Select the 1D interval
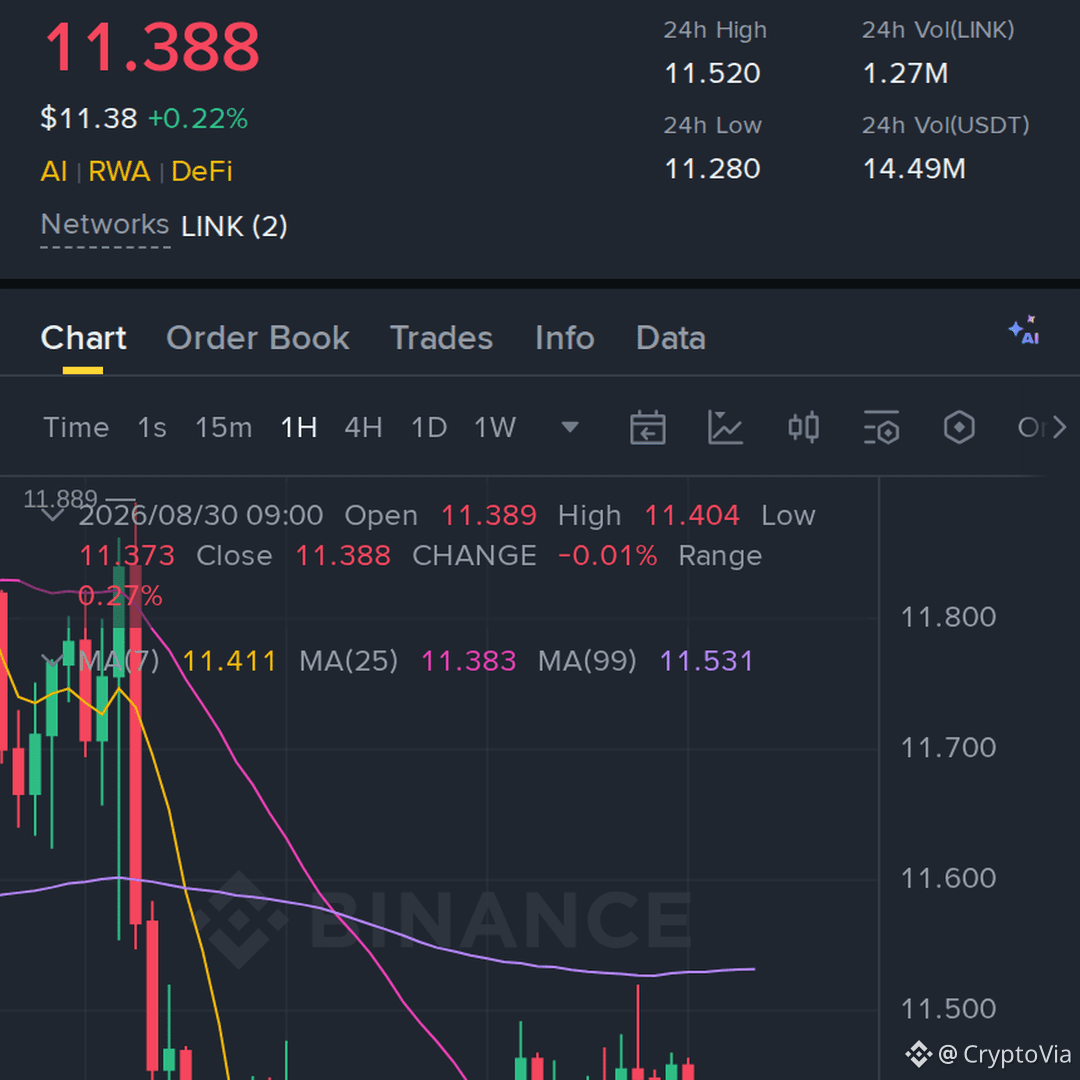This screenshot has width=1080, height=1080. tap(429, 428)
